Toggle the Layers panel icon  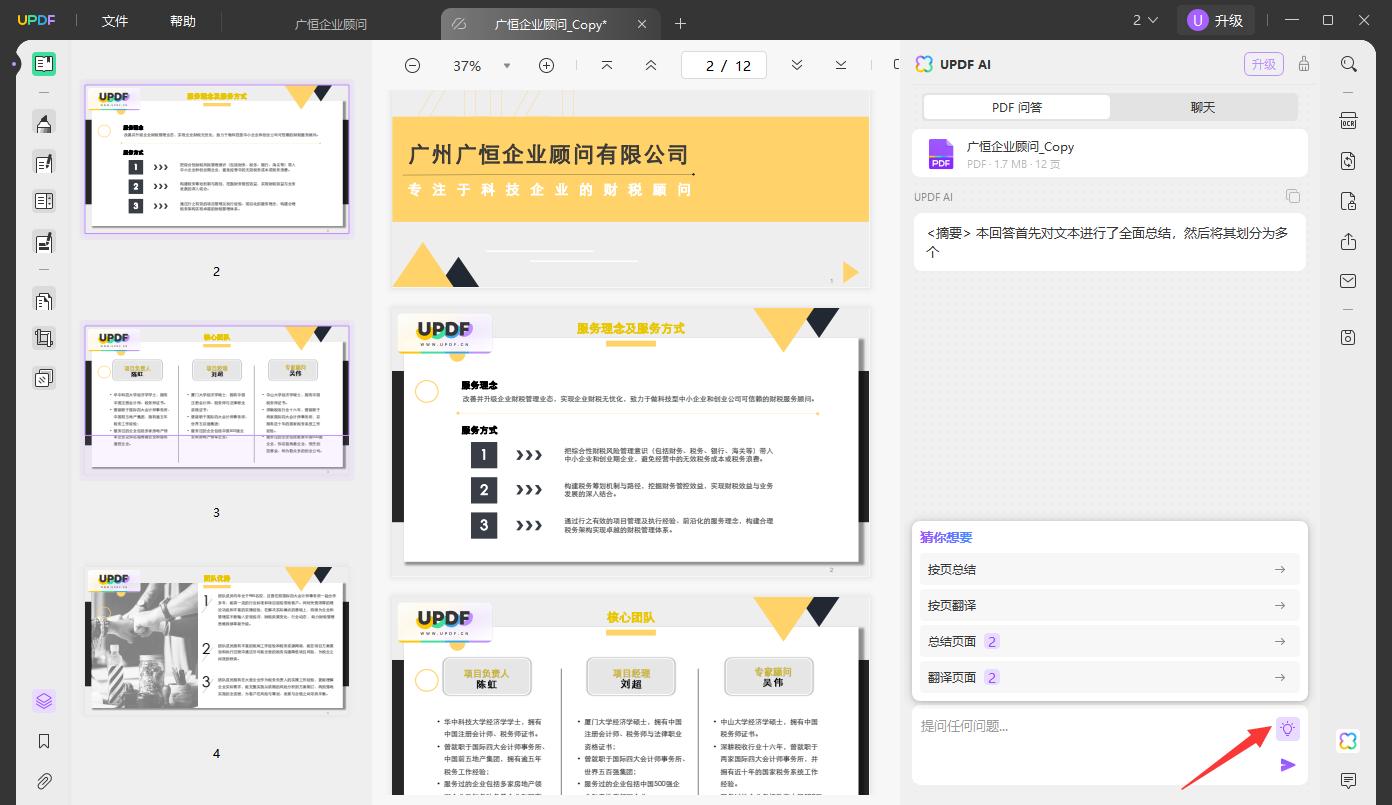pos(43,701)
